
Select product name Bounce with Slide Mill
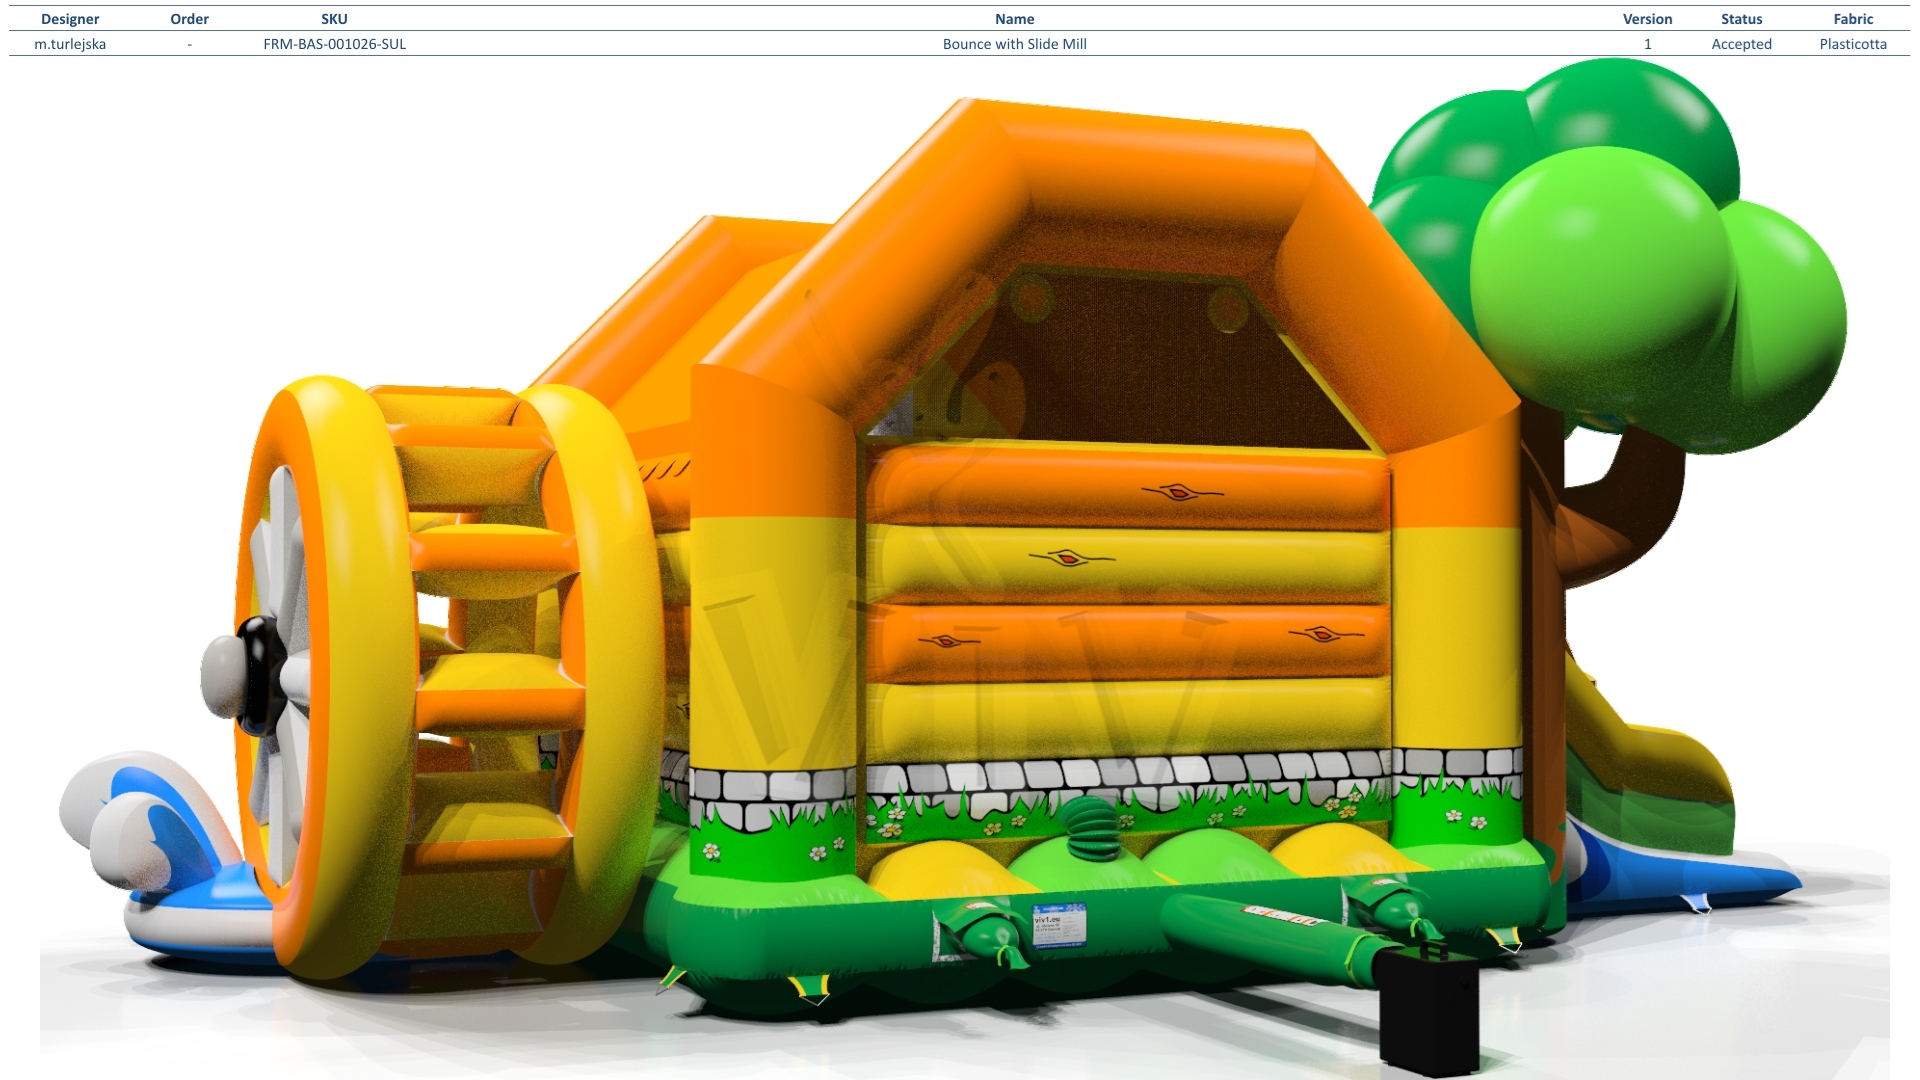(x=1014, y=44)
